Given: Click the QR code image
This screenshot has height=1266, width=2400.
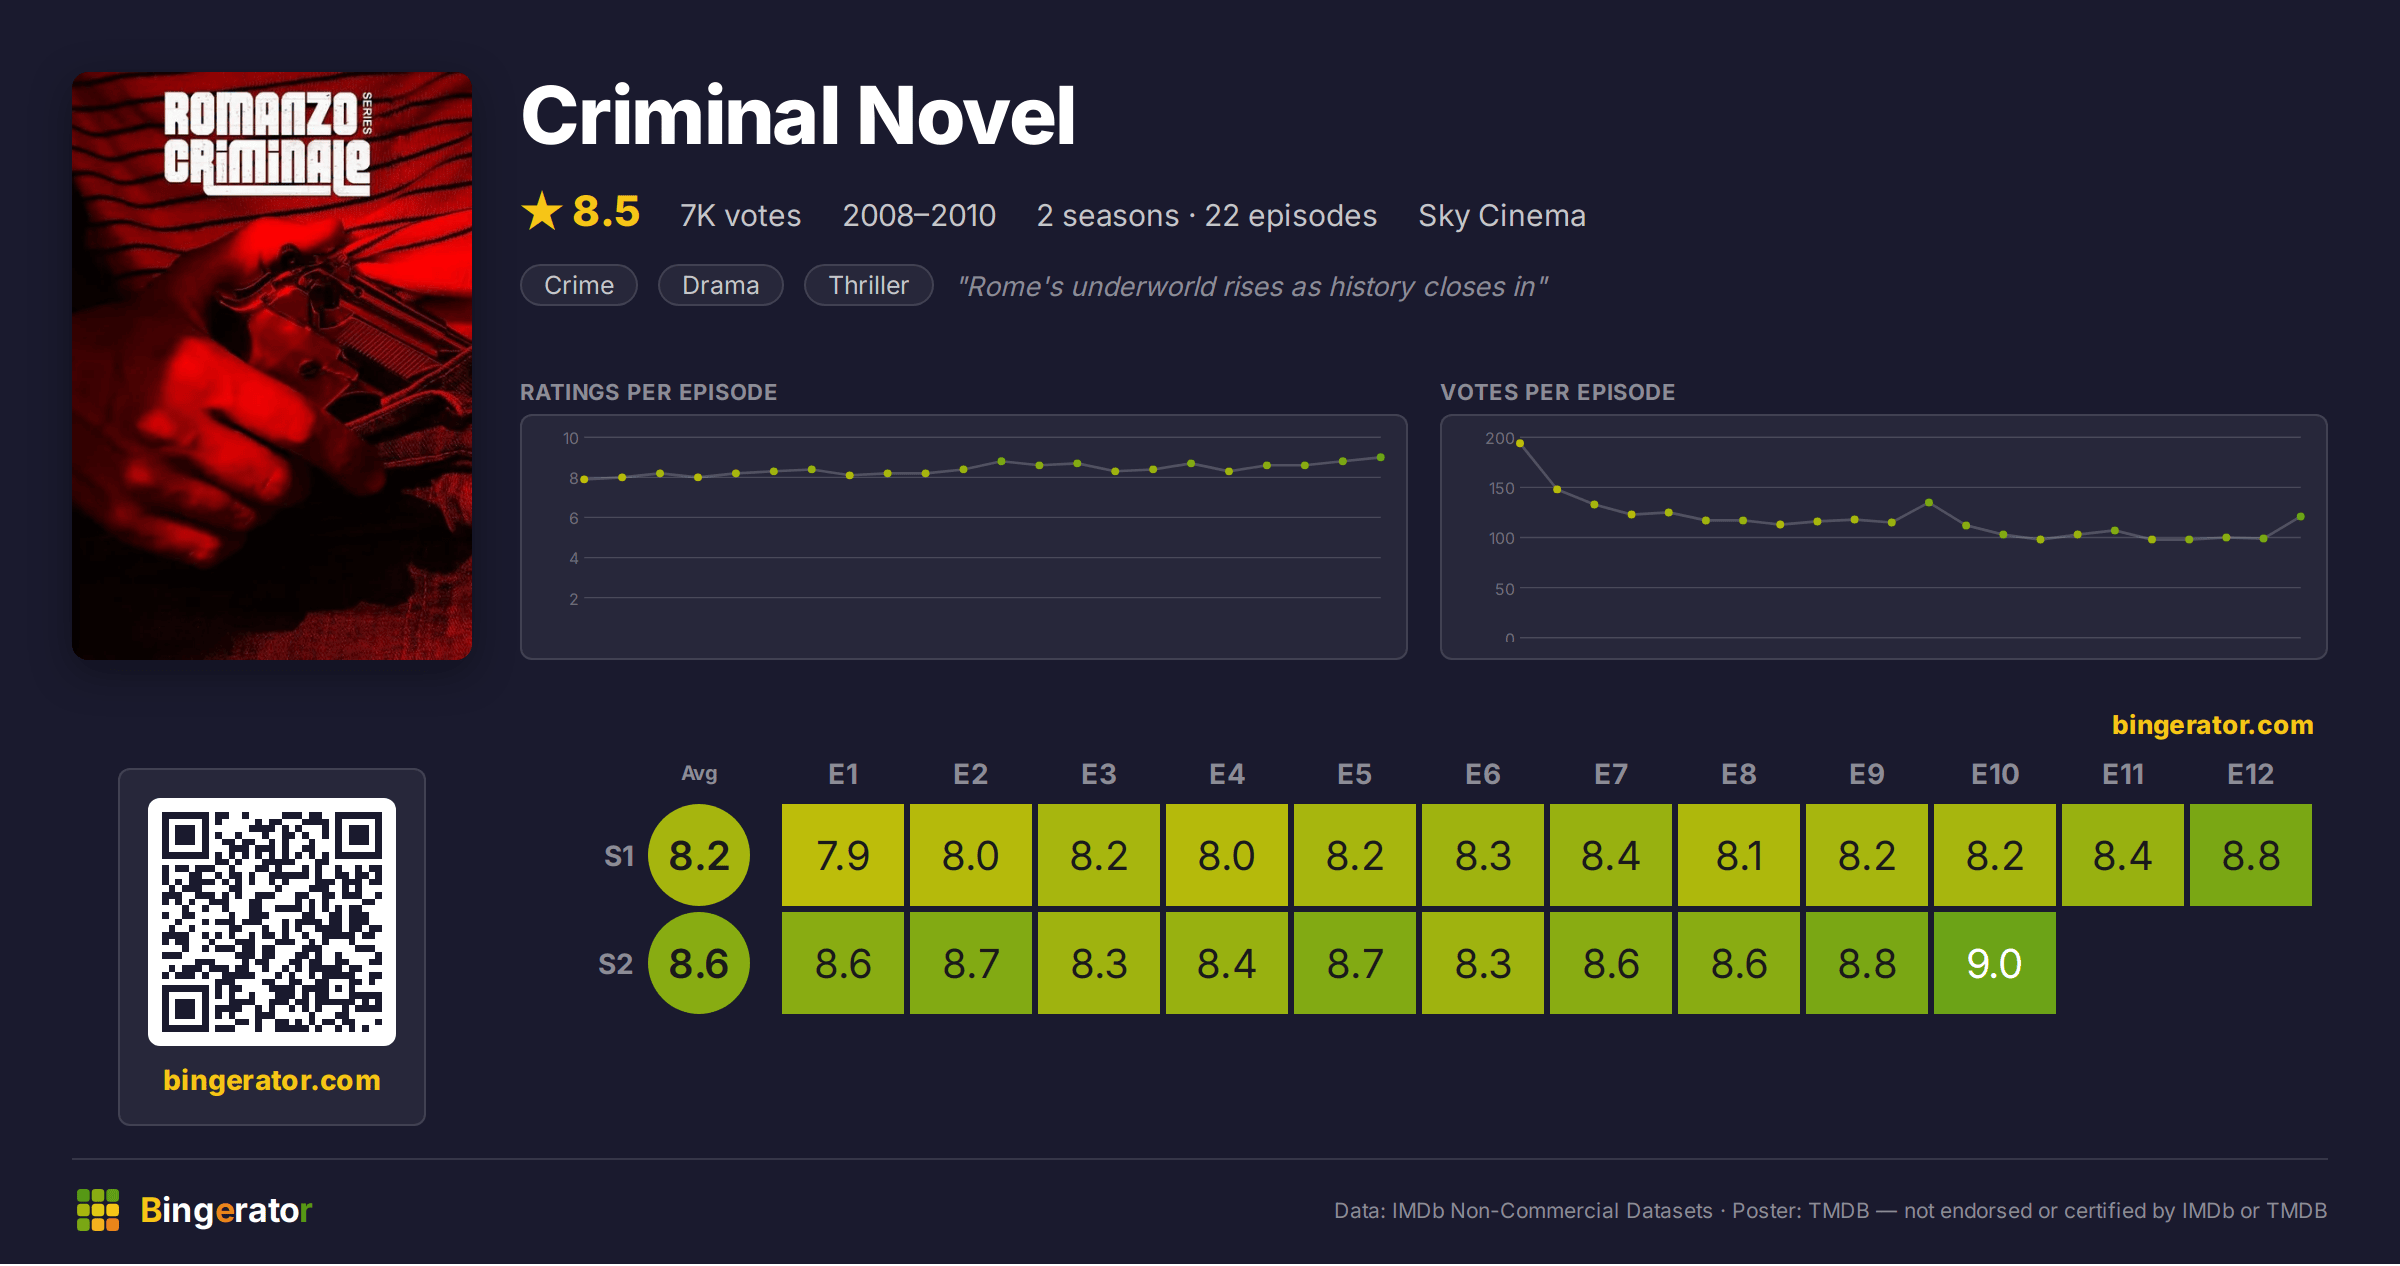Looking at the screenshot, I should [272, 922].
